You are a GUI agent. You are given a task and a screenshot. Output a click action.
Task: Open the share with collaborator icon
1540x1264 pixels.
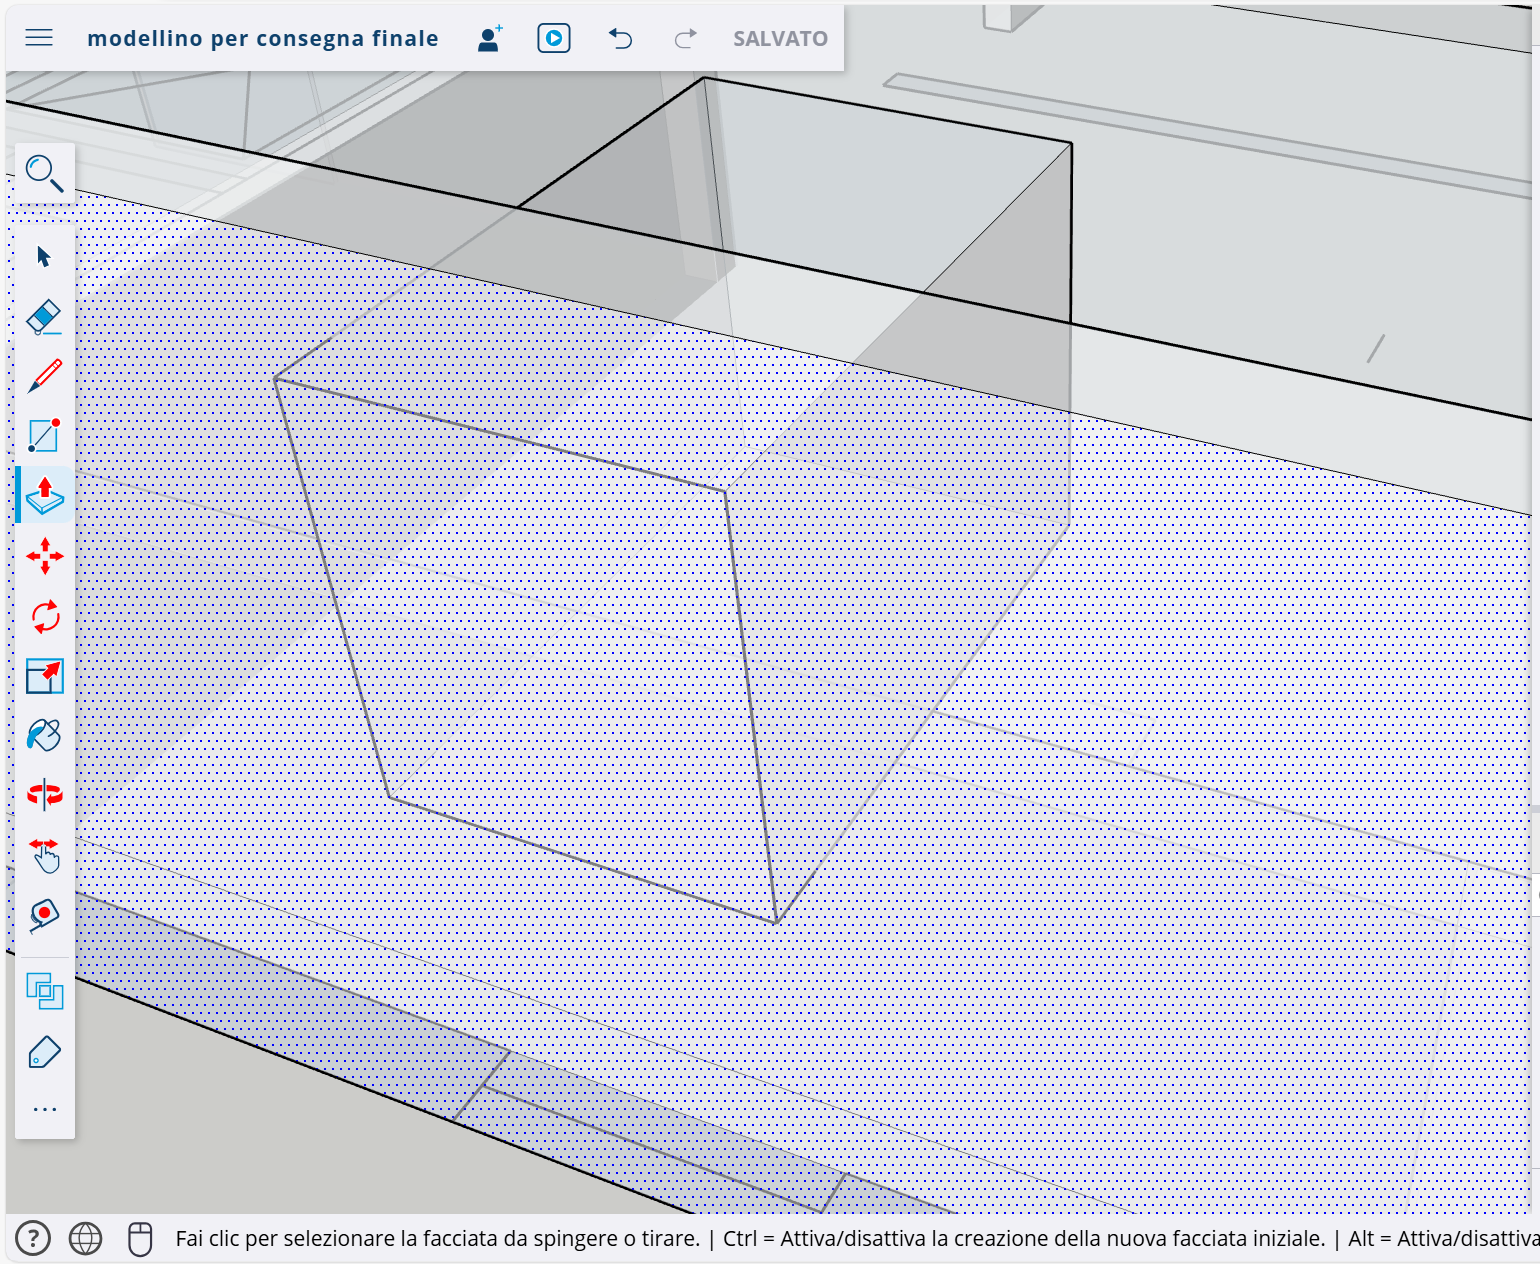tap(489, 38)
